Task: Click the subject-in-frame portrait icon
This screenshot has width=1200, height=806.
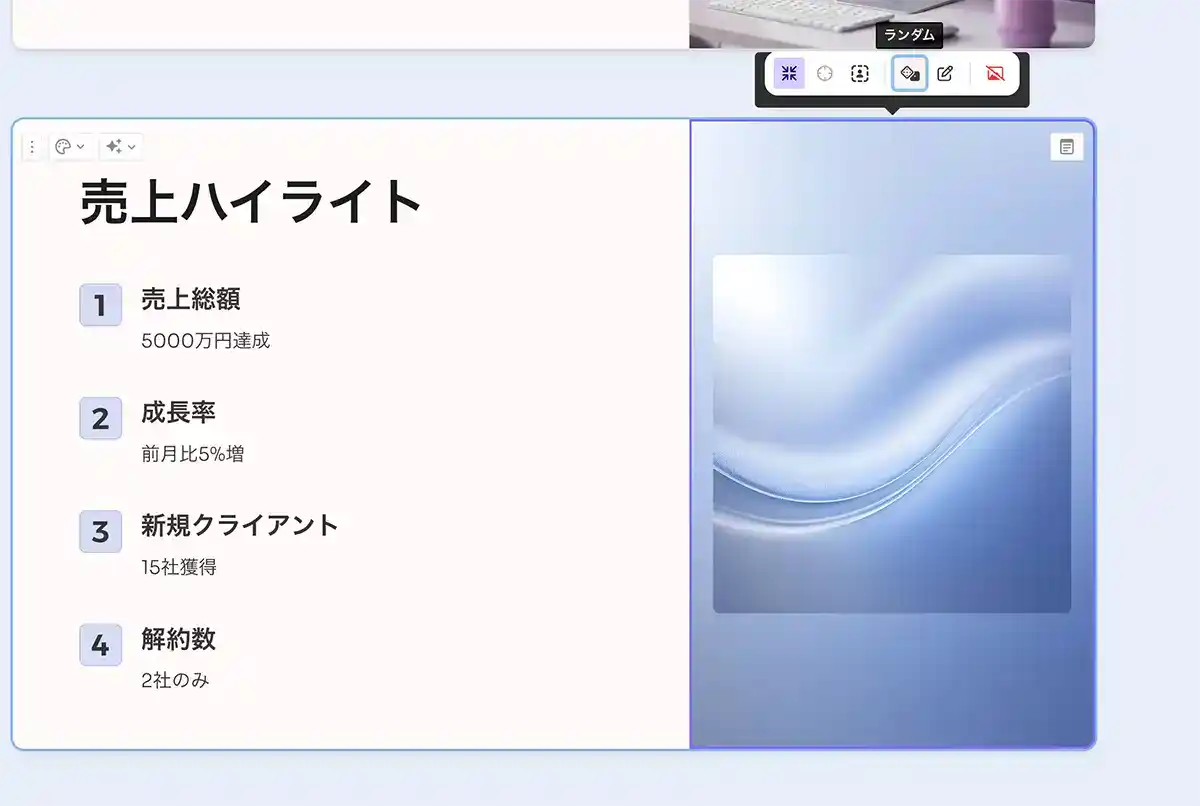Action: click(x=860, y=73)
